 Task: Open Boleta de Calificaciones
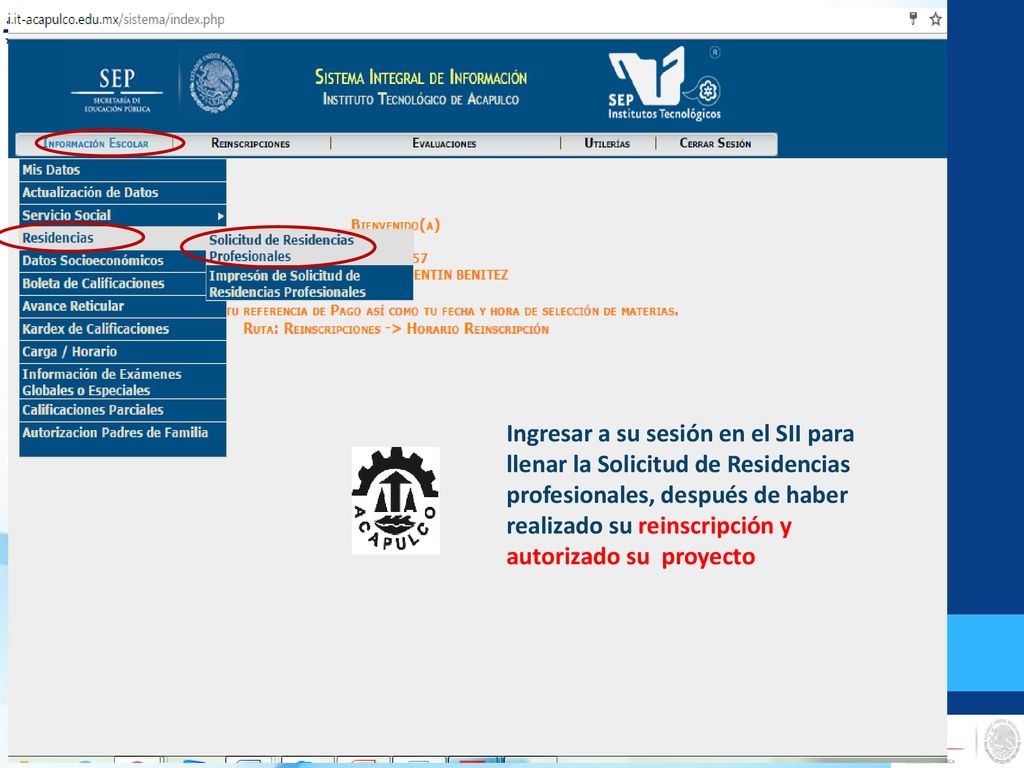point(113,283)
